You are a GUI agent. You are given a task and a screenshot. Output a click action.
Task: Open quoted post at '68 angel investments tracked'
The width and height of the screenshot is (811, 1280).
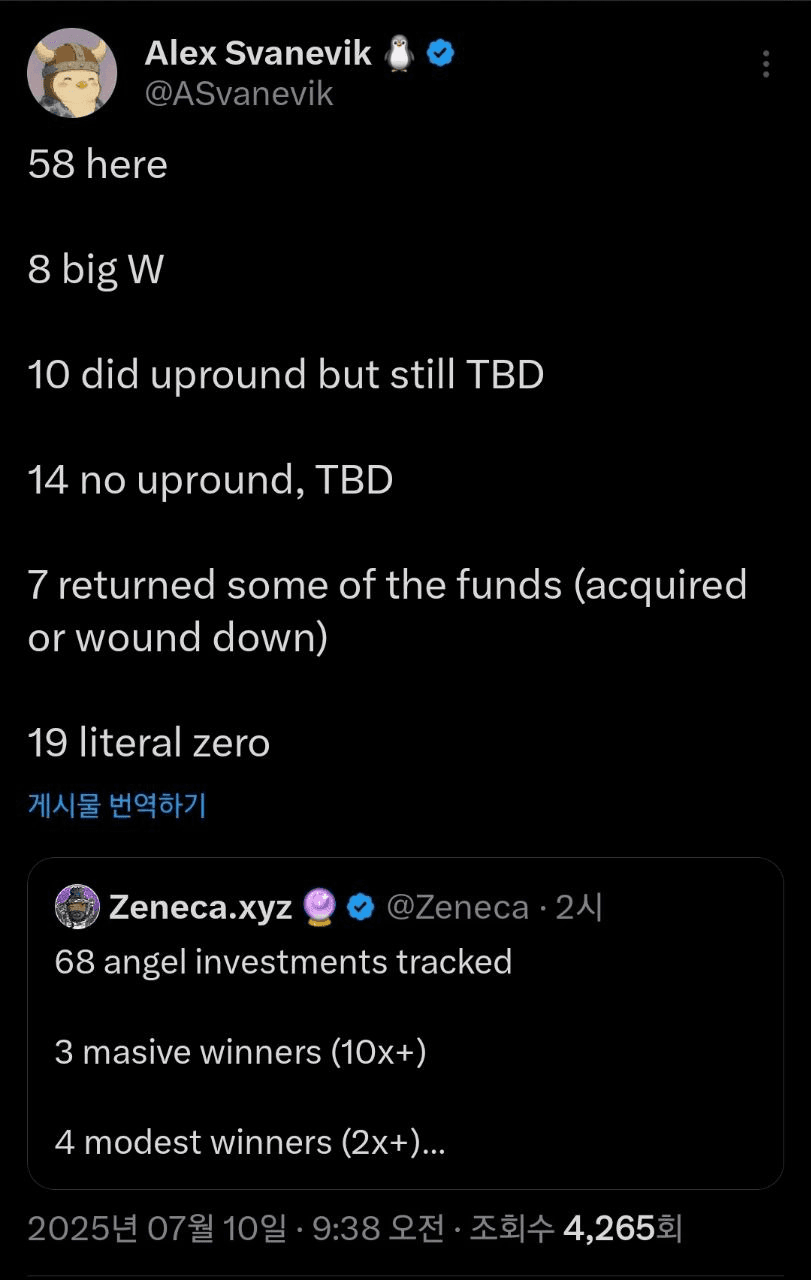(283, 962)
